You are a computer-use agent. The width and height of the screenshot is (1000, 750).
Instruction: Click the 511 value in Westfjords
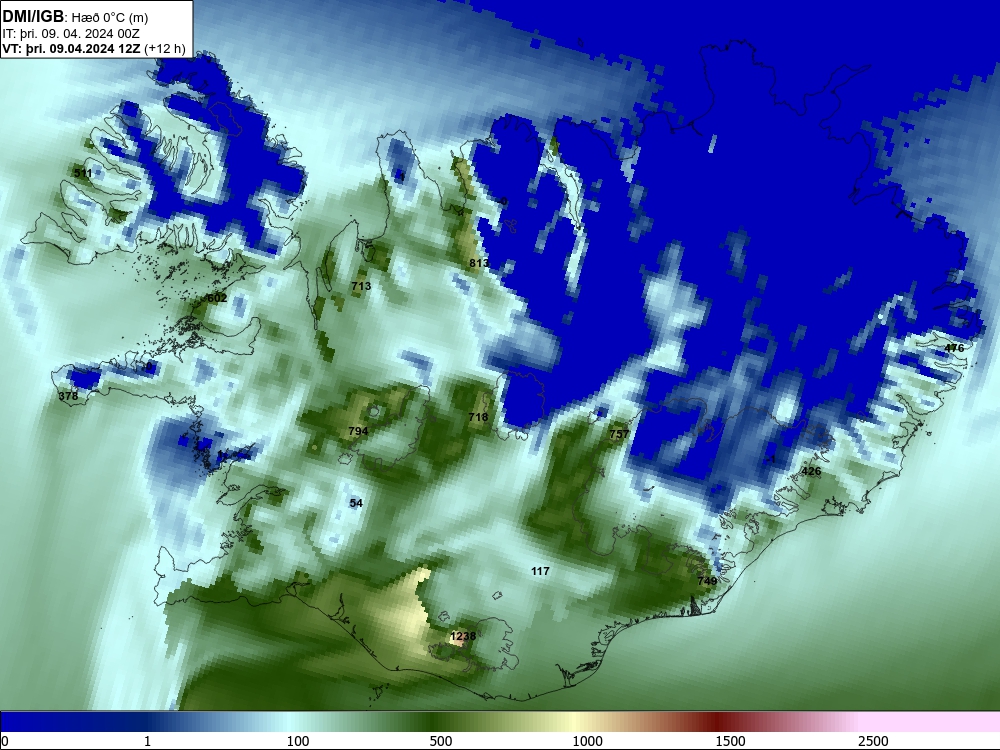(x=83, y=173)
